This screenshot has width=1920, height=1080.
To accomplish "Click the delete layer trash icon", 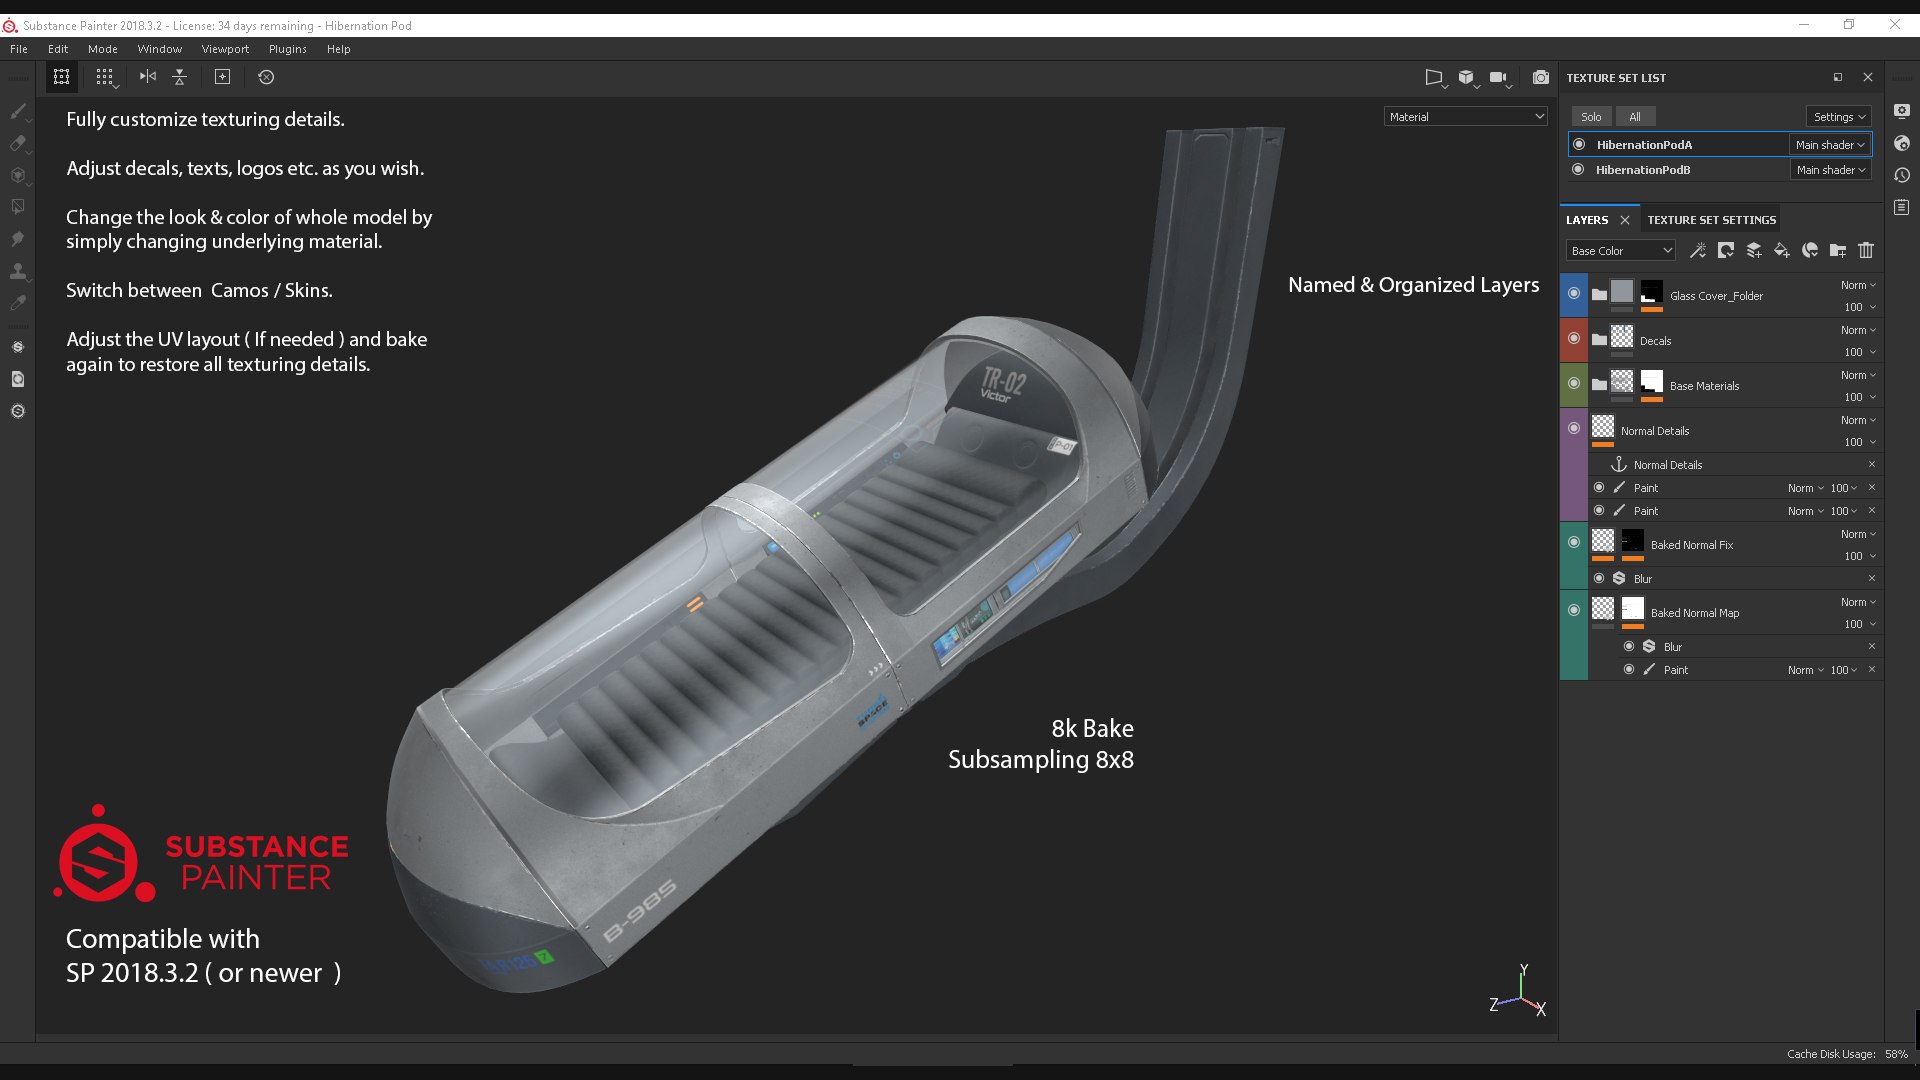I will (x=1866, y=250).
